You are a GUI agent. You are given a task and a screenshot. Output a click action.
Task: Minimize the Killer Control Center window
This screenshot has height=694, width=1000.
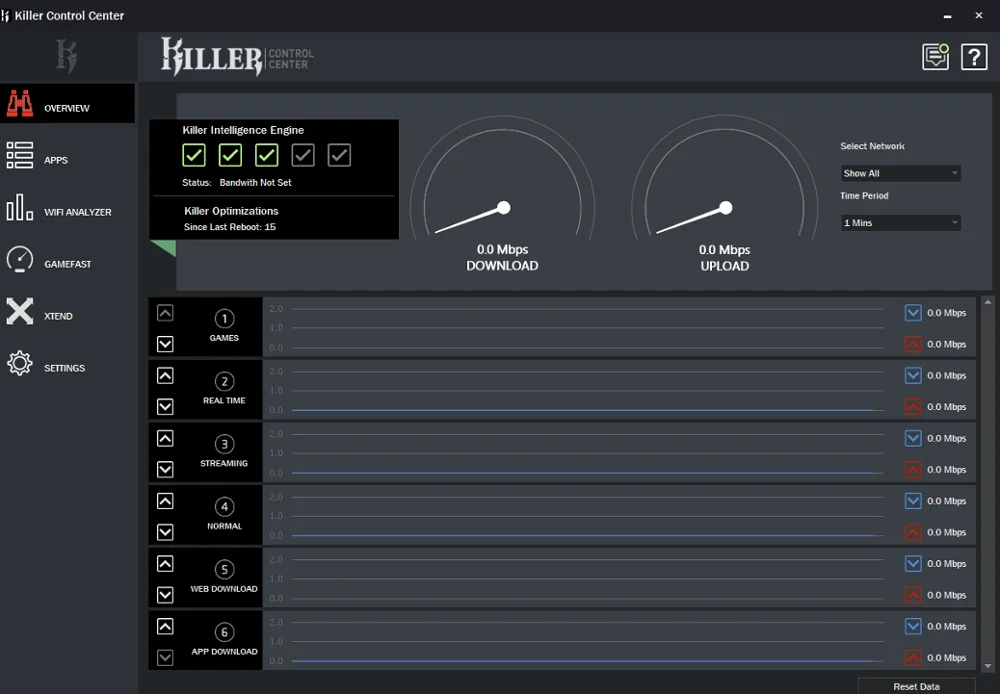click(948, 15)
